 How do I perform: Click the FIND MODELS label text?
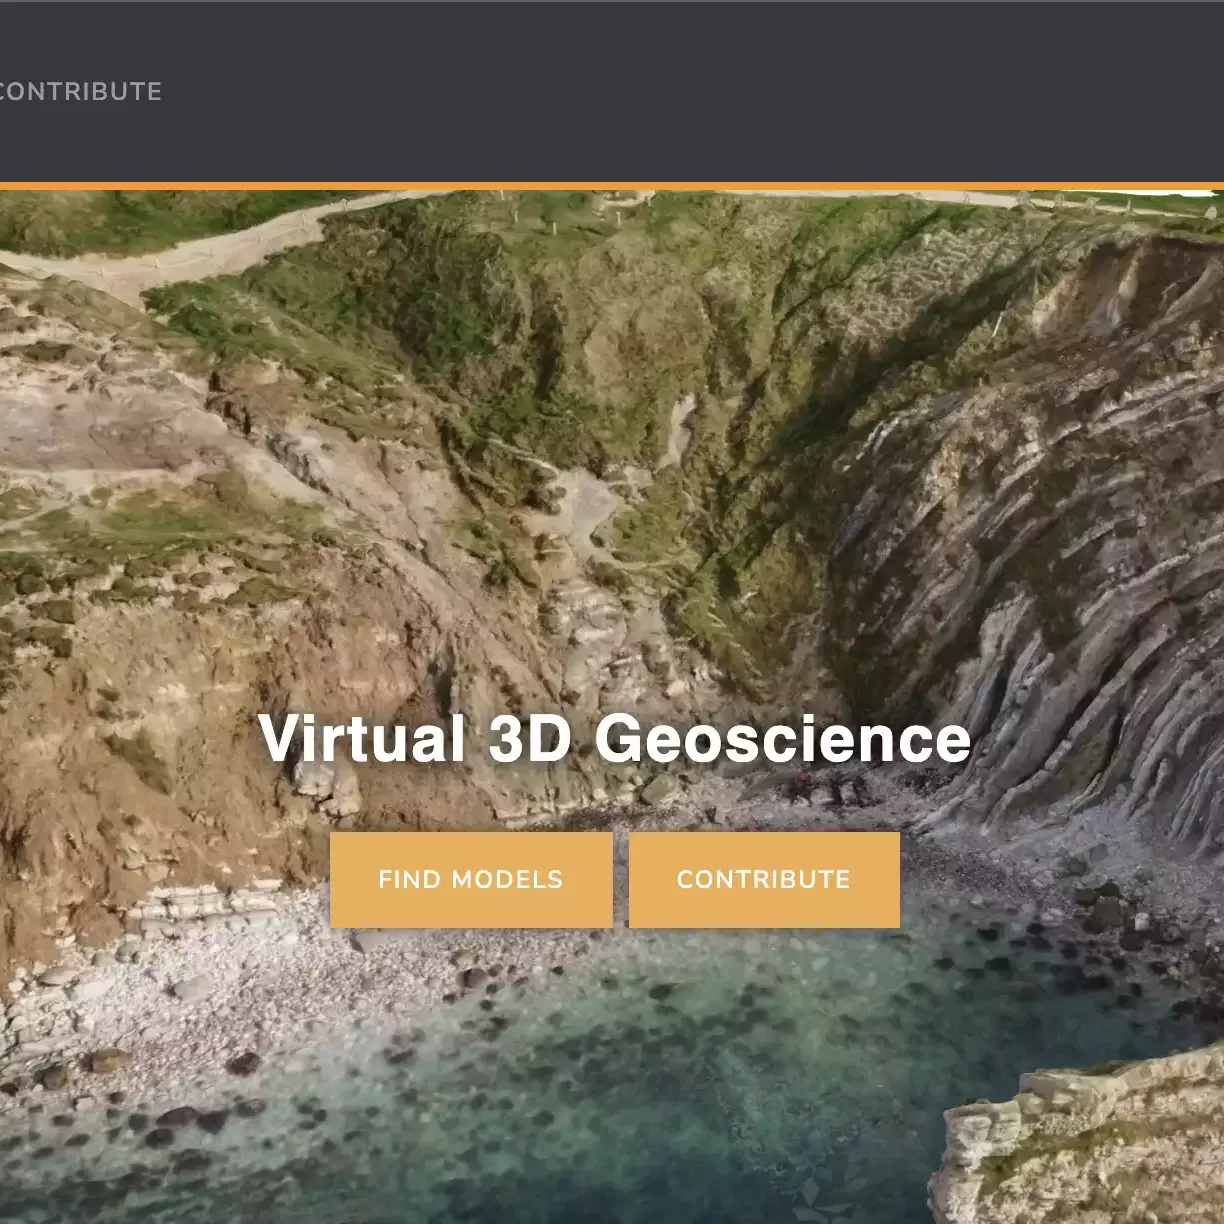pos(470,879)
